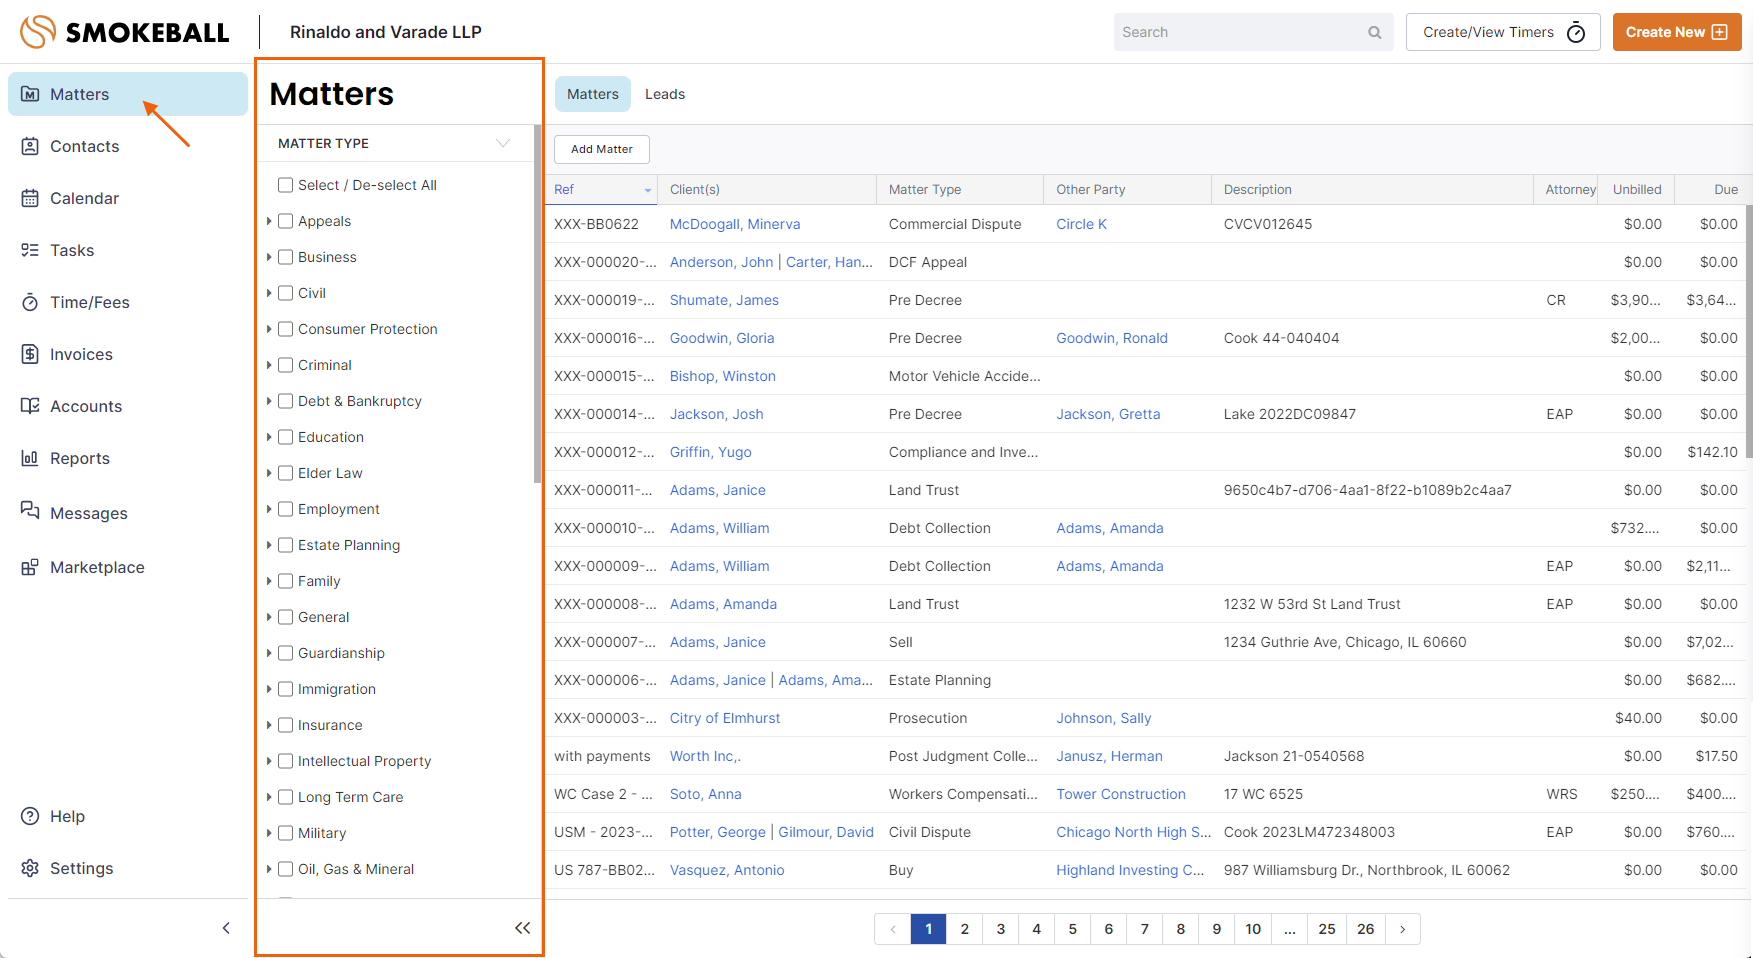
Task: Open the Invoices sidebar icon
Action: (30, 354)
